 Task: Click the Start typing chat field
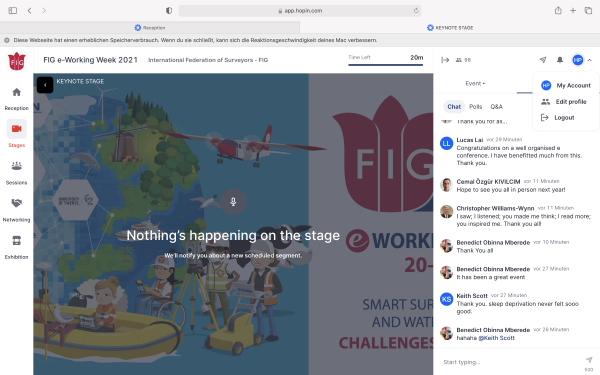tap(511, 362)
